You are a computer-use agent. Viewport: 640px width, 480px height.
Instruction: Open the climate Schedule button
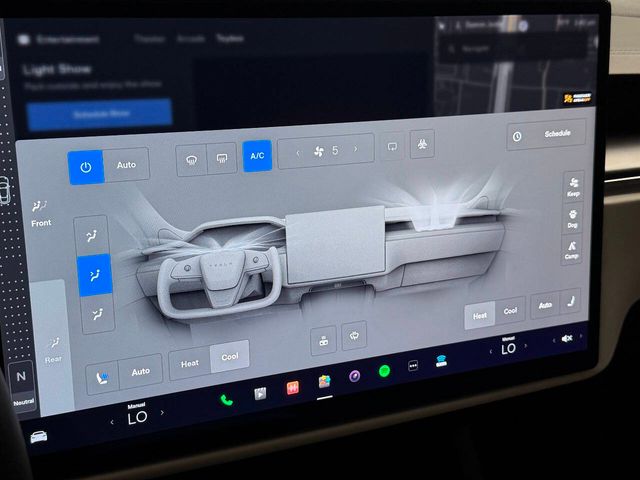click(546, 134)
